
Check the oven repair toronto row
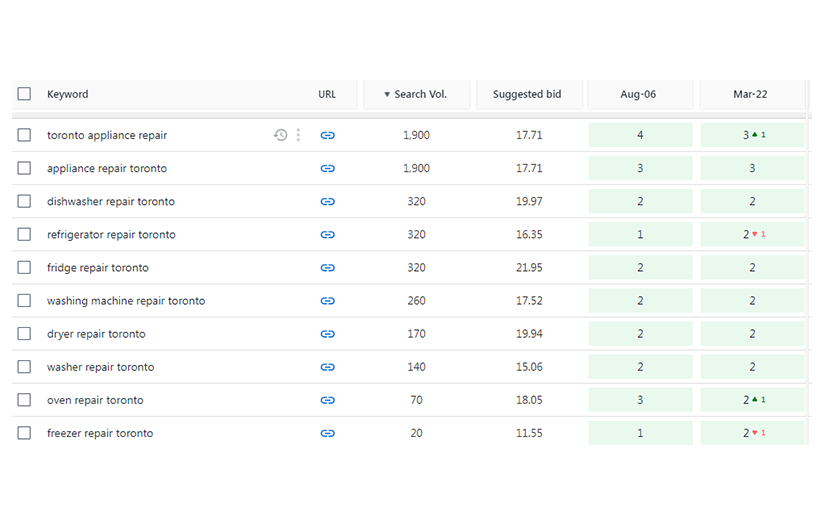point(24,400)
